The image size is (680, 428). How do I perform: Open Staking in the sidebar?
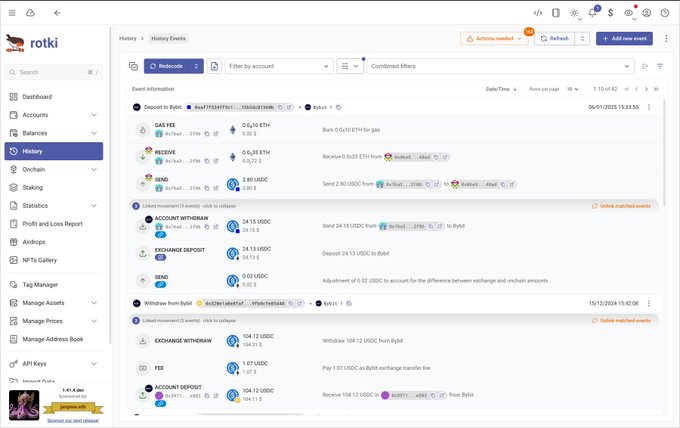coord(54,188)
